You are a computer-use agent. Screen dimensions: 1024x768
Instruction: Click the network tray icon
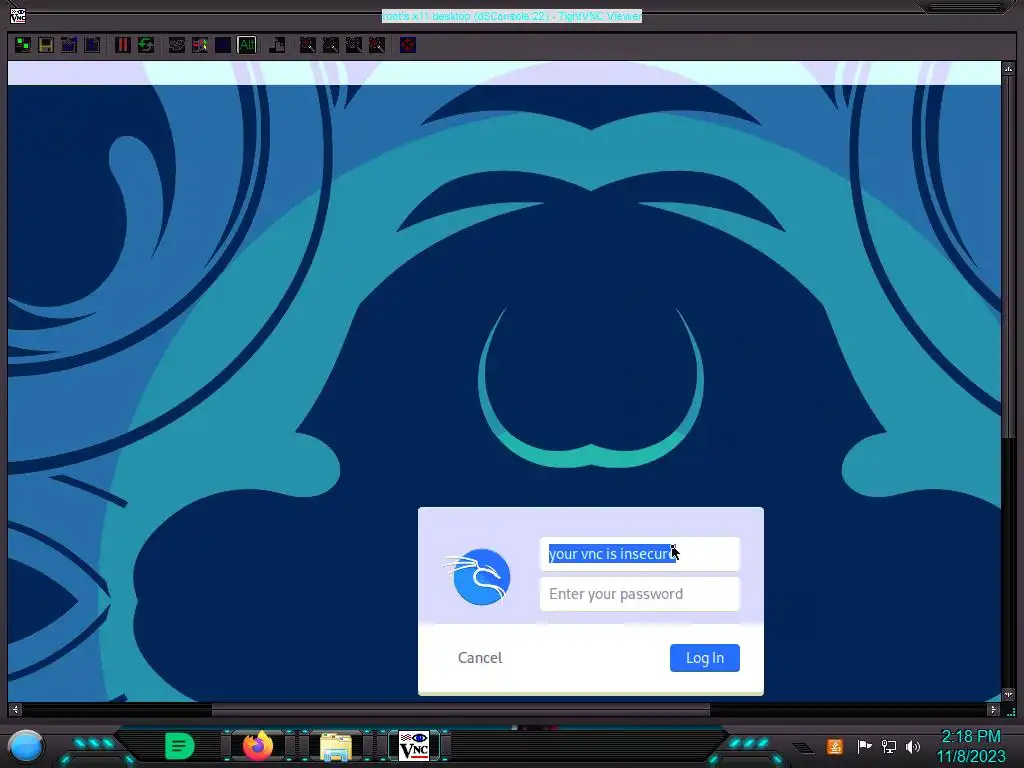(889, 746)
